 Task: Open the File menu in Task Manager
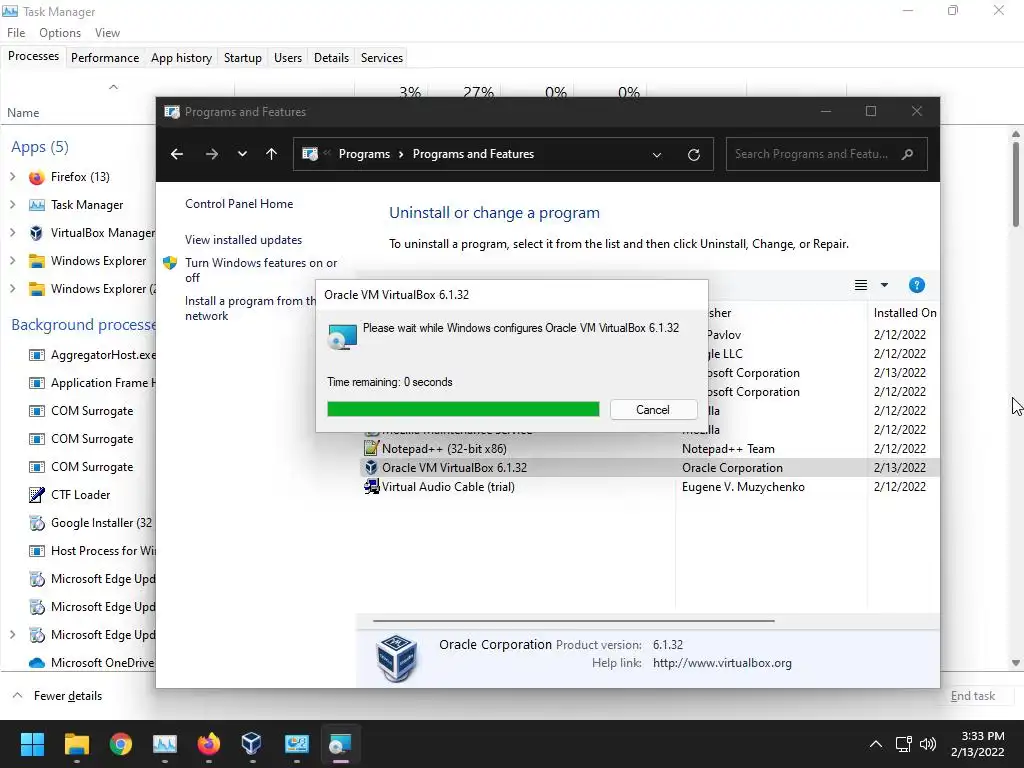(16, 33)
